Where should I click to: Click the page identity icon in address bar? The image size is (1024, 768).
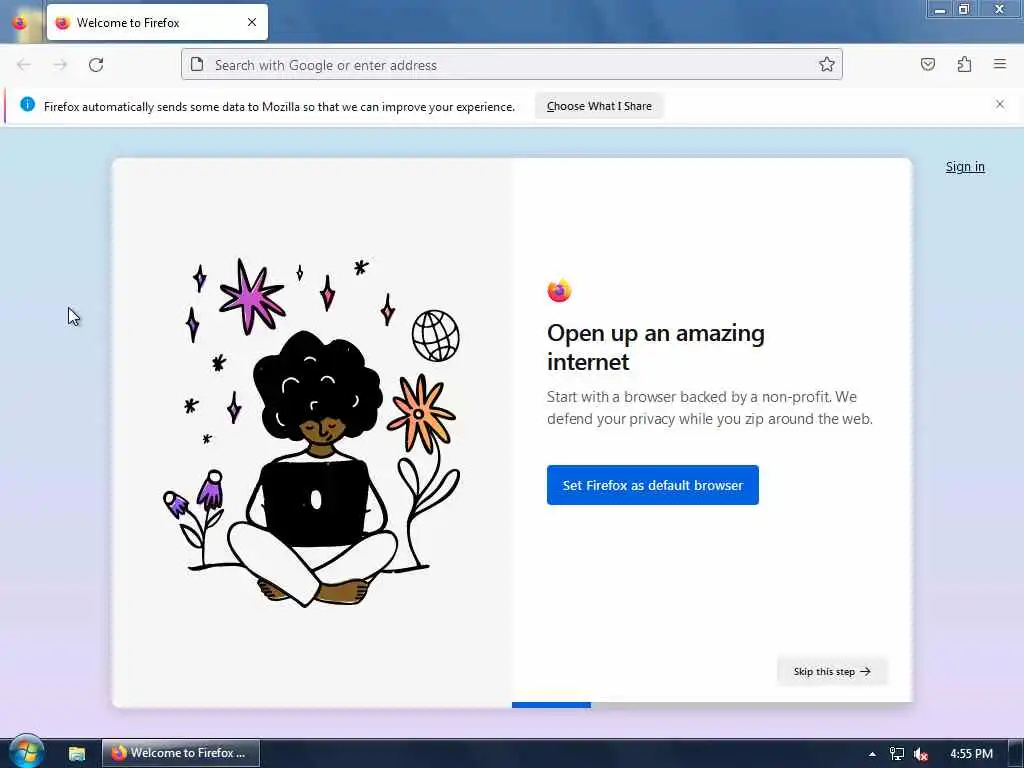[197, 64]
